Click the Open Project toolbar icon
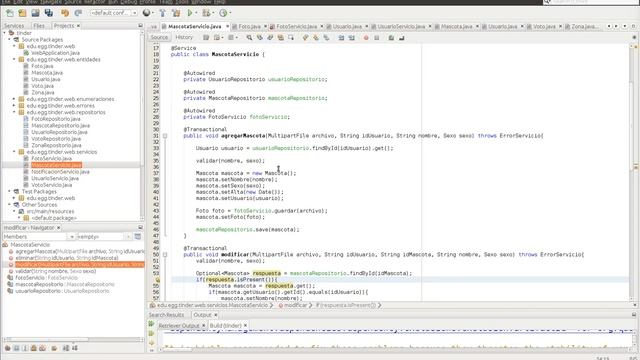Image resolution: width=640 pixels, height=360 pixels. [x=36, y=13]
